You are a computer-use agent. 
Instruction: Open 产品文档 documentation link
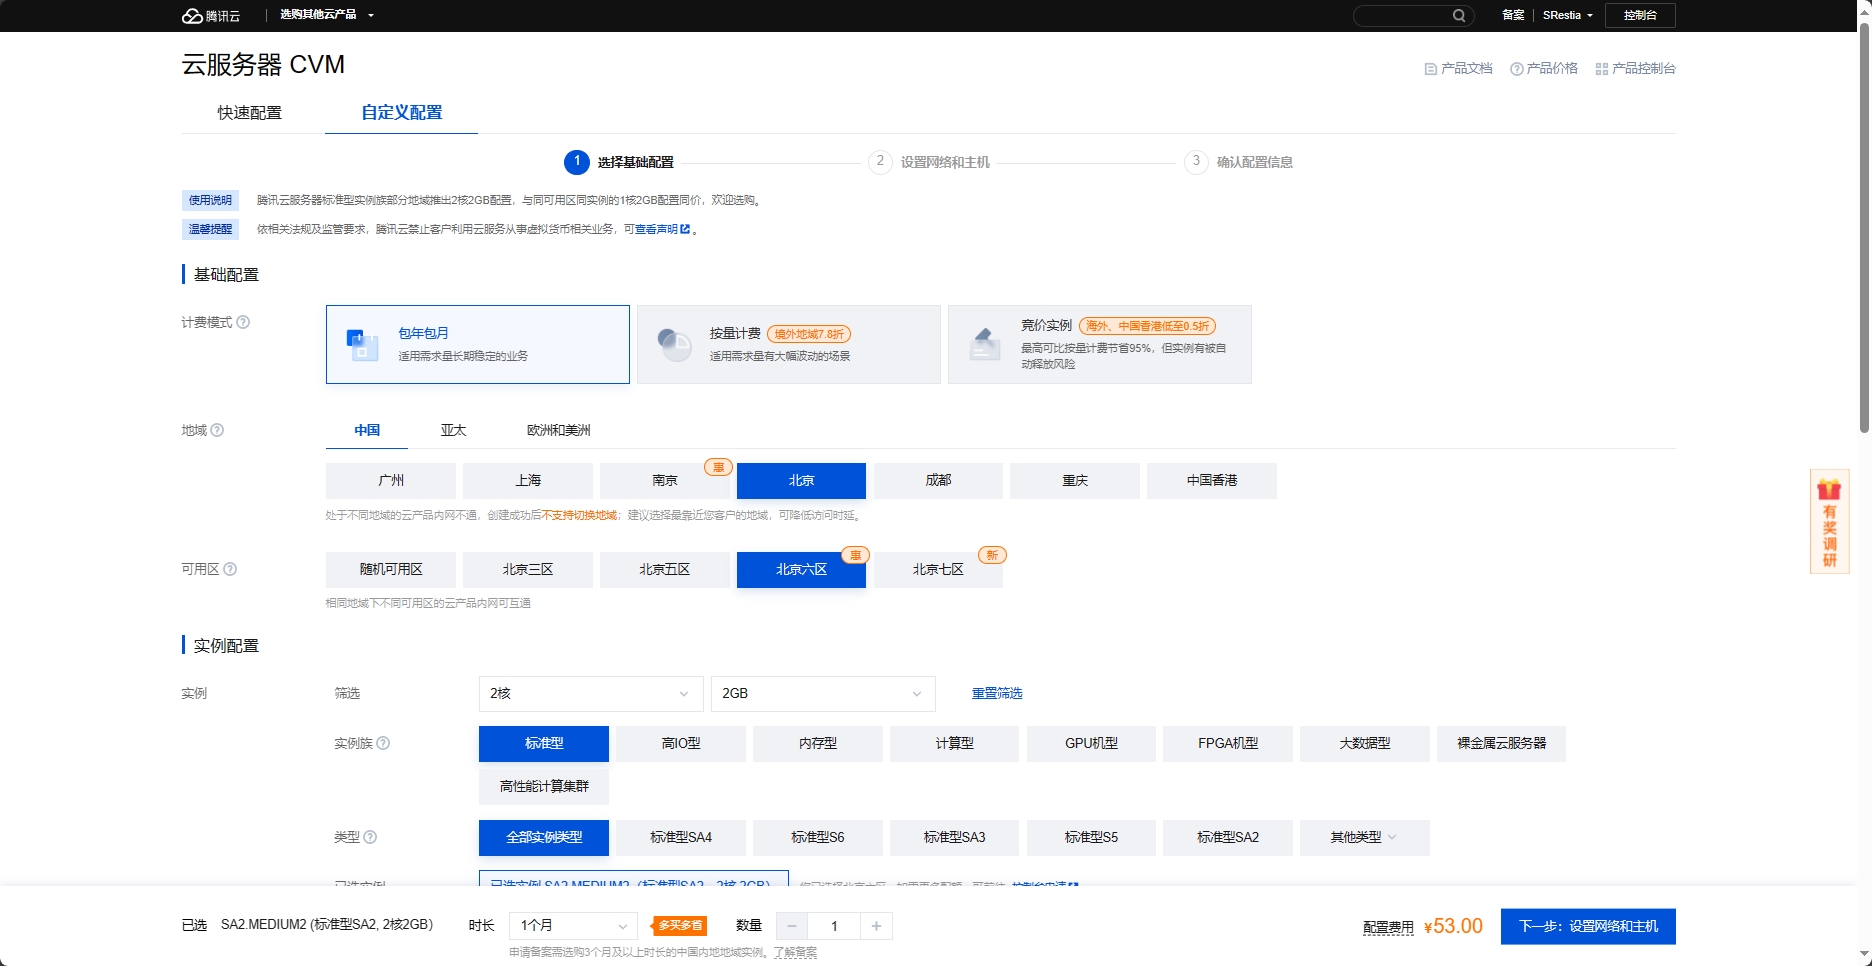(1458, 69)
